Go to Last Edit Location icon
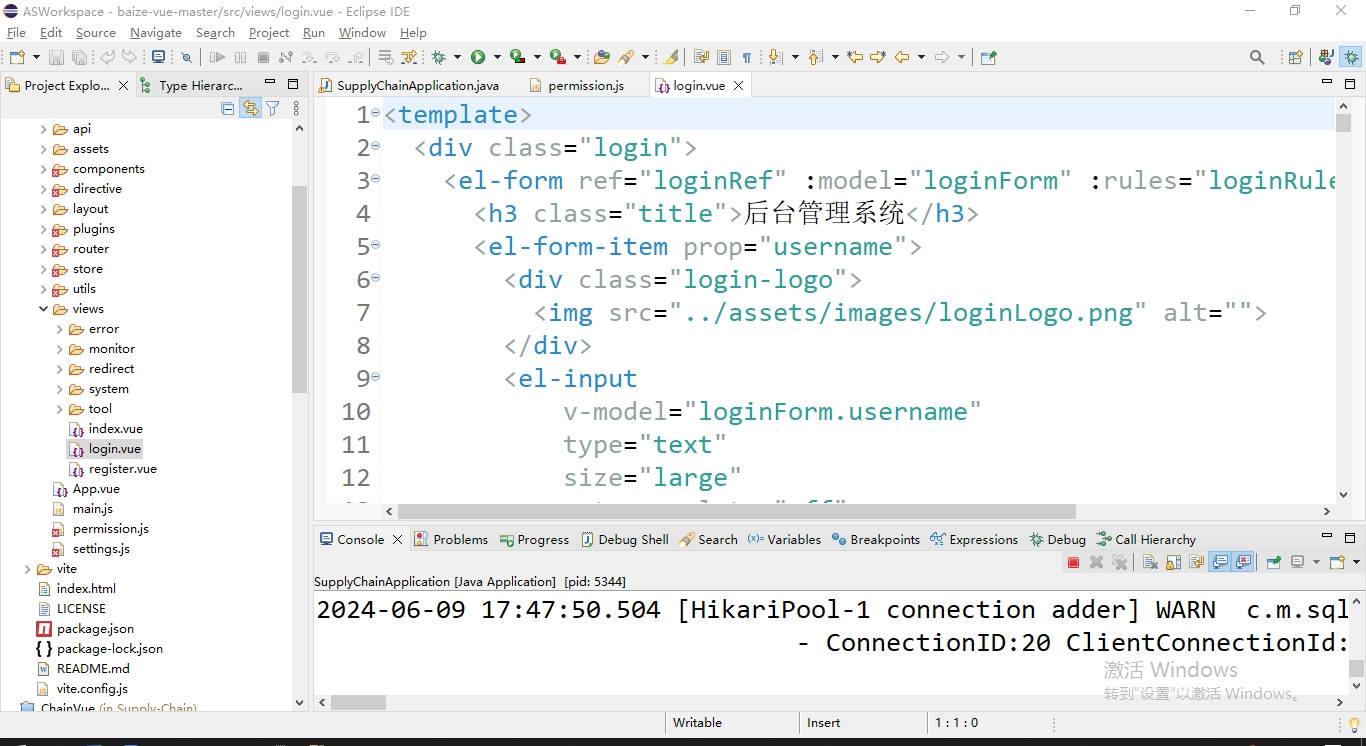Image resolution: width=1366 pixels, height=746 pixels. pos(855,57)
